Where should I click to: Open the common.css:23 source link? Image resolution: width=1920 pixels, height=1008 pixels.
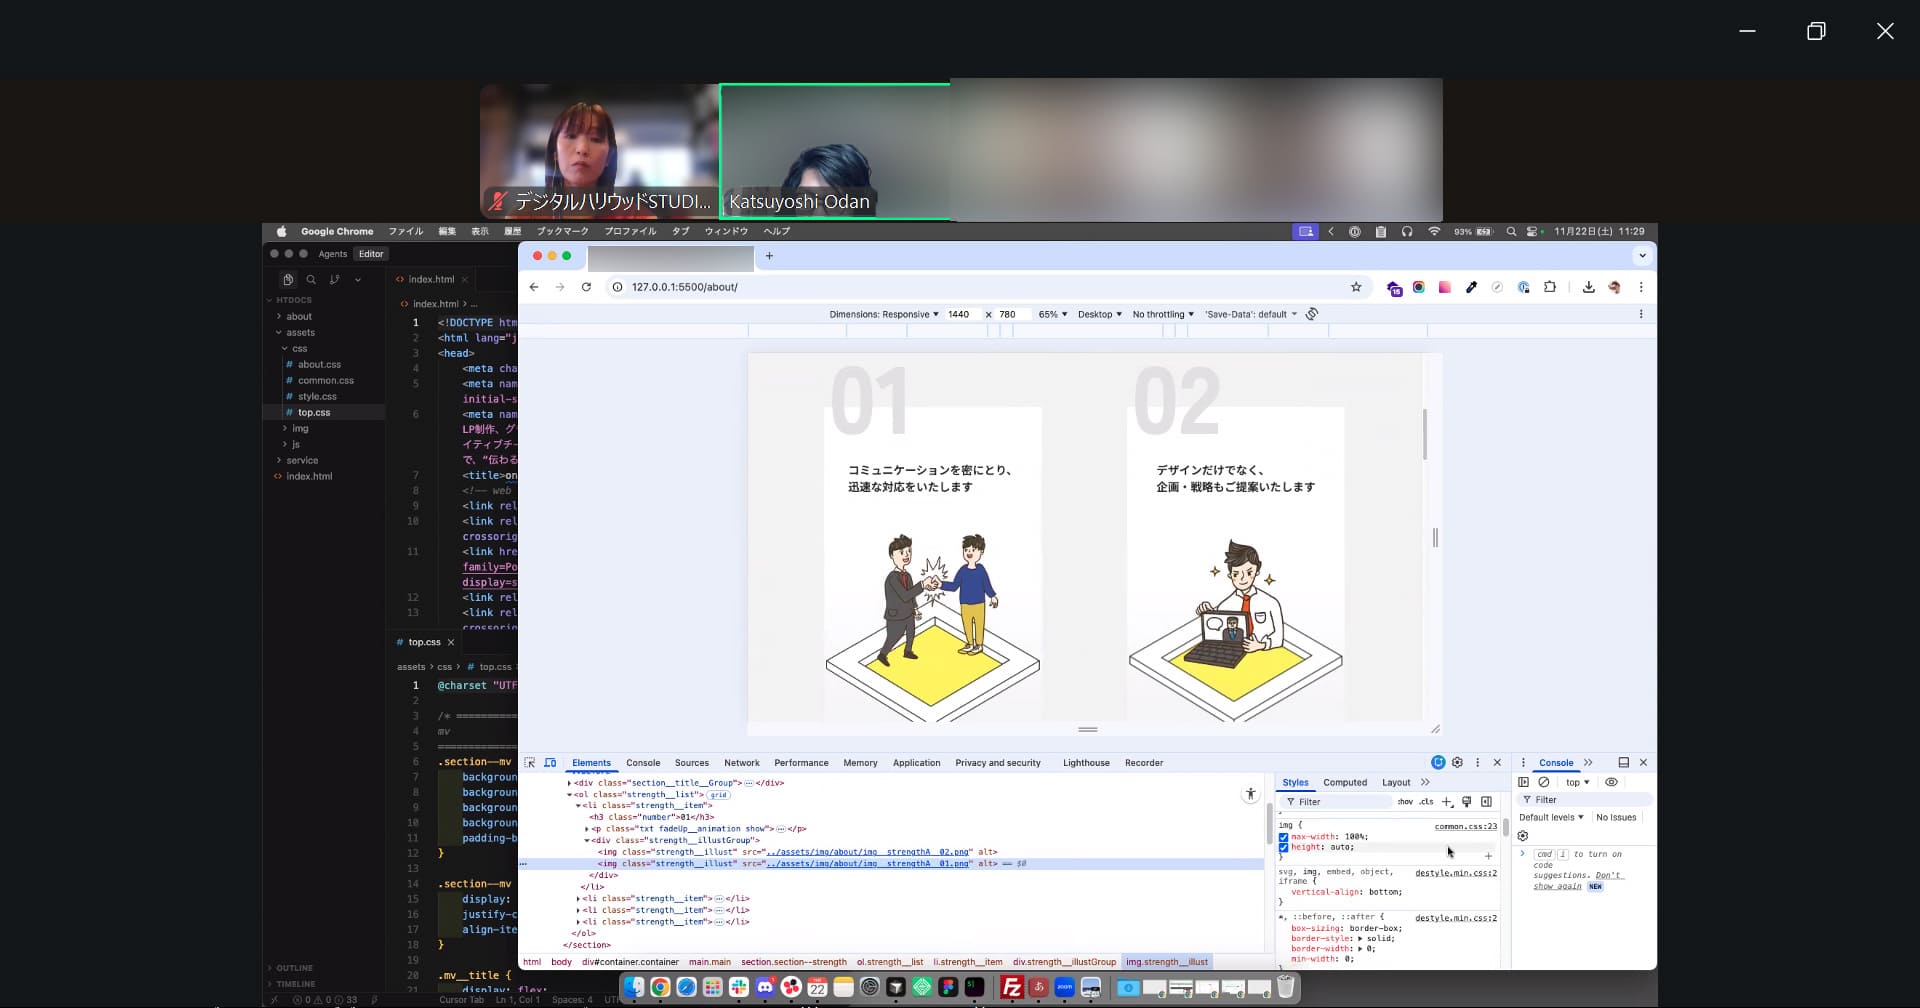1465,827
